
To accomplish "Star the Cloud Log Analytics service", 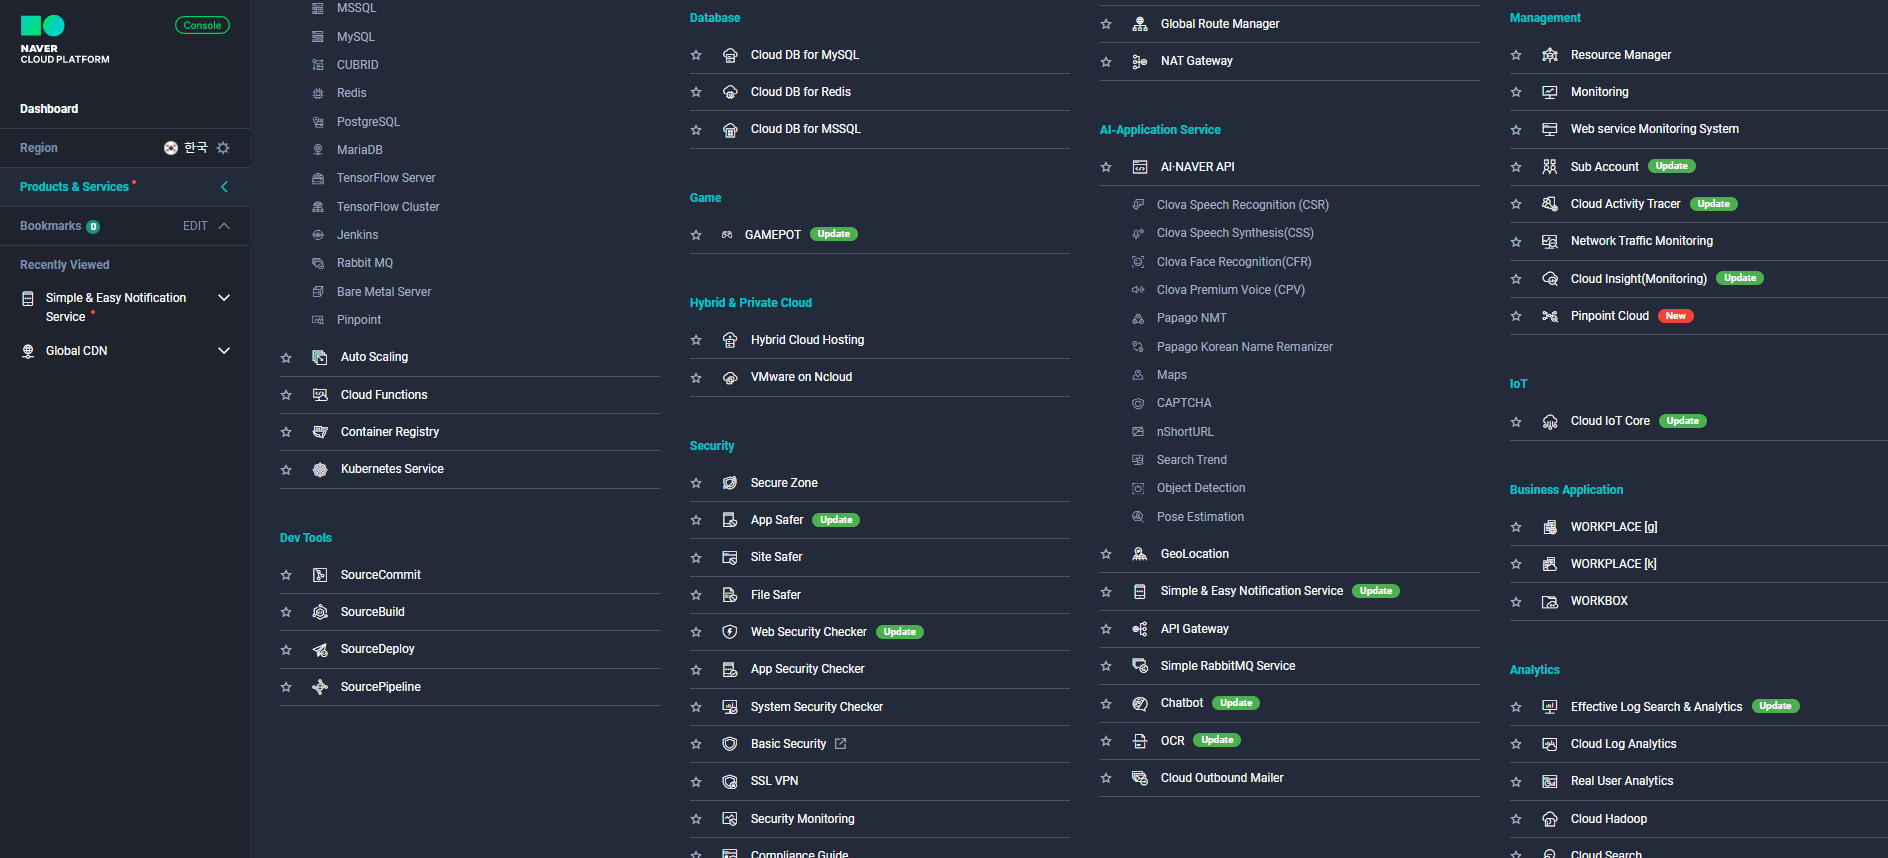I will pyautogui.click(x=1516, y=744).
